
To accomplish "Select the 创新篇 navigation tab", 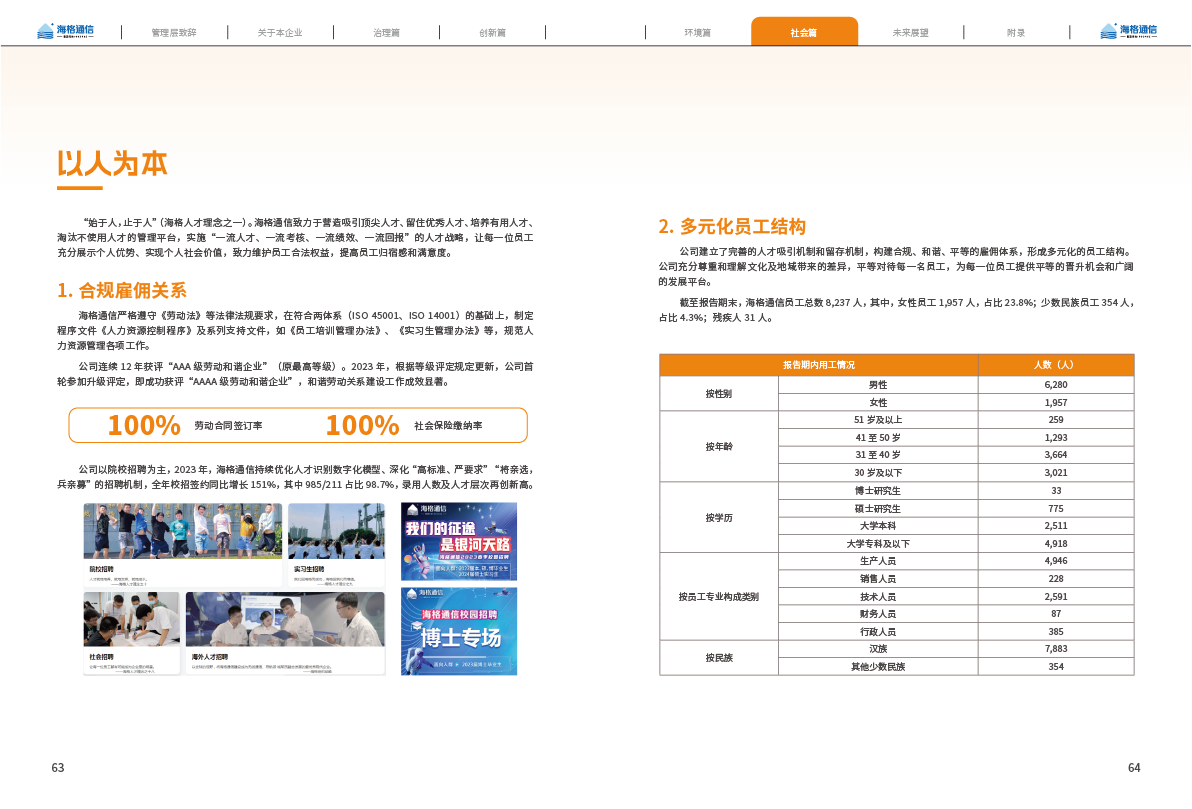I will point(492,32).
